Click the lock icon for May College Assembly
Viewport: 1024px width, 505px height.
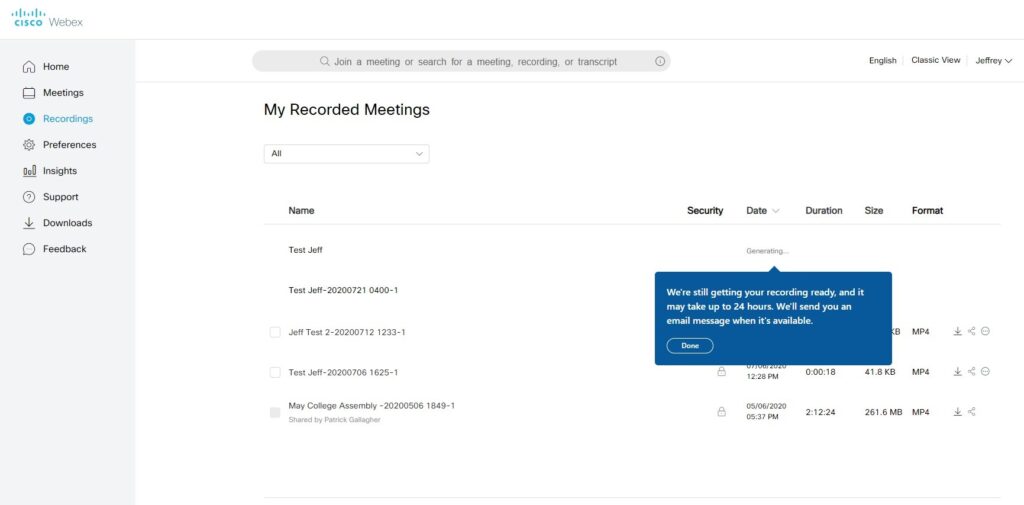click(x=721, y=411)
